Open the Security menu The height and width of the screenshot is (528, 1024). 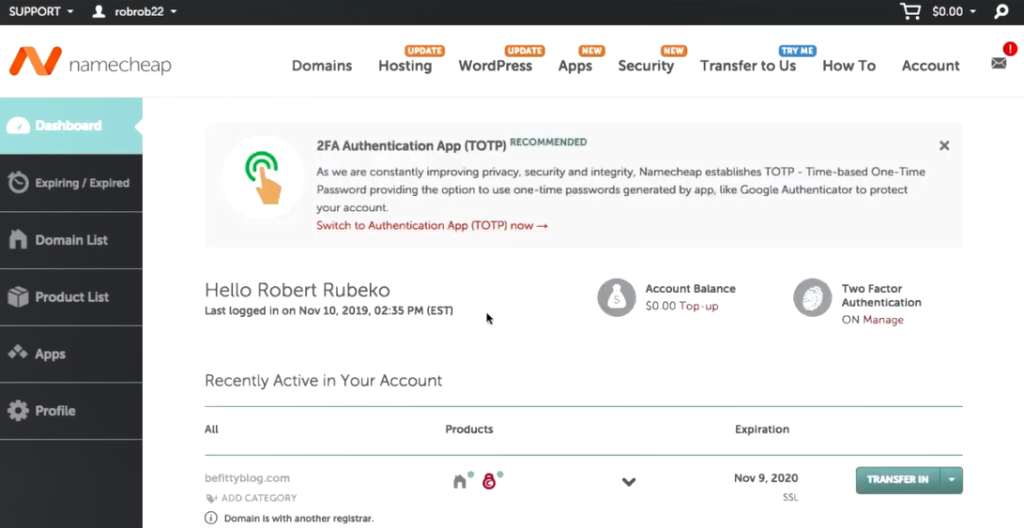646,66
